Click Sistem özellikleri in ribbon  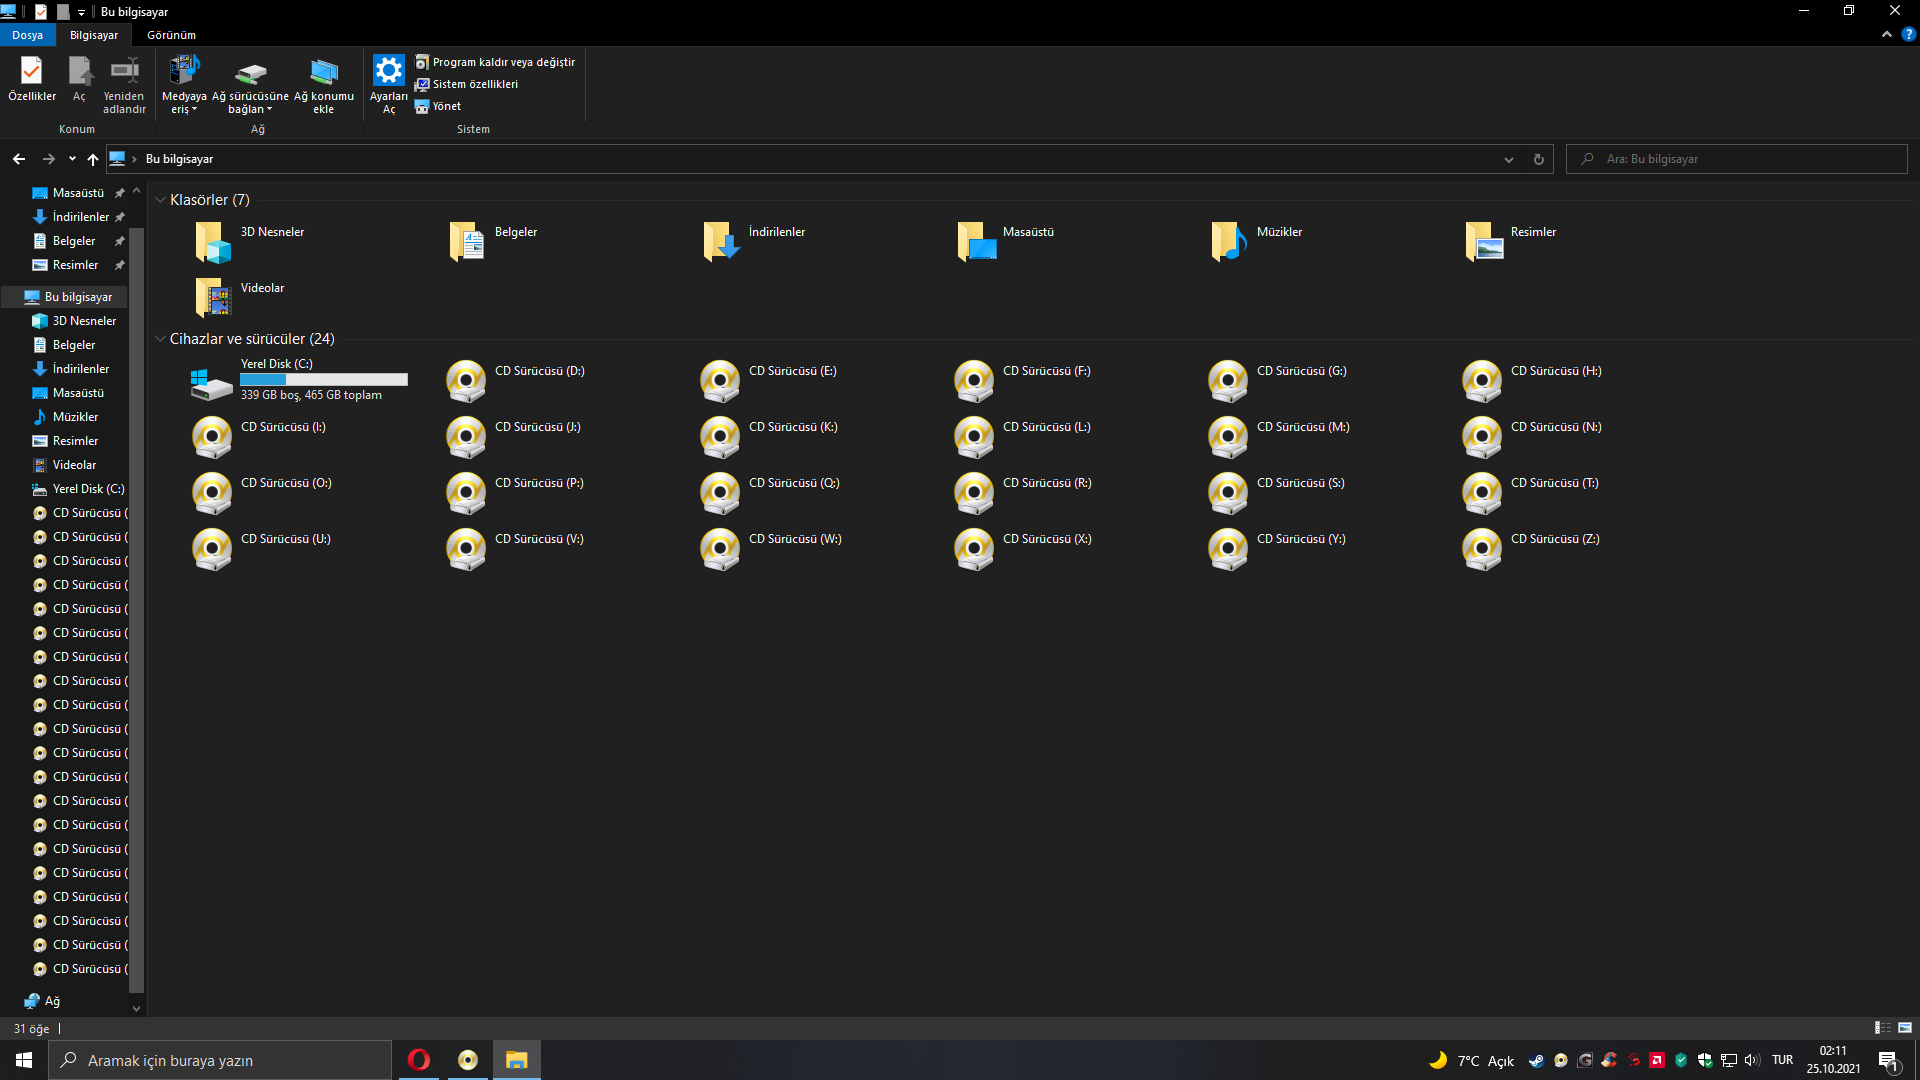tap(475, 84)
